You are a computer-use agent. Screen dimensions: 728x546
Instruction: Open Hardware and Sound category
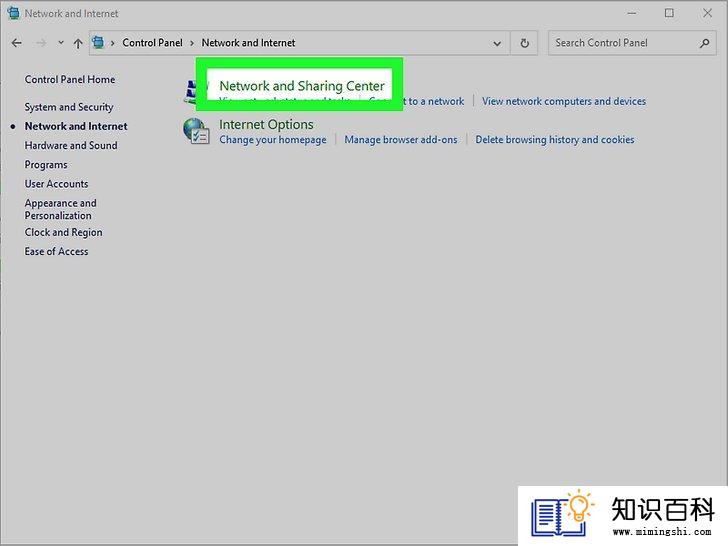(x=71, y=145)
